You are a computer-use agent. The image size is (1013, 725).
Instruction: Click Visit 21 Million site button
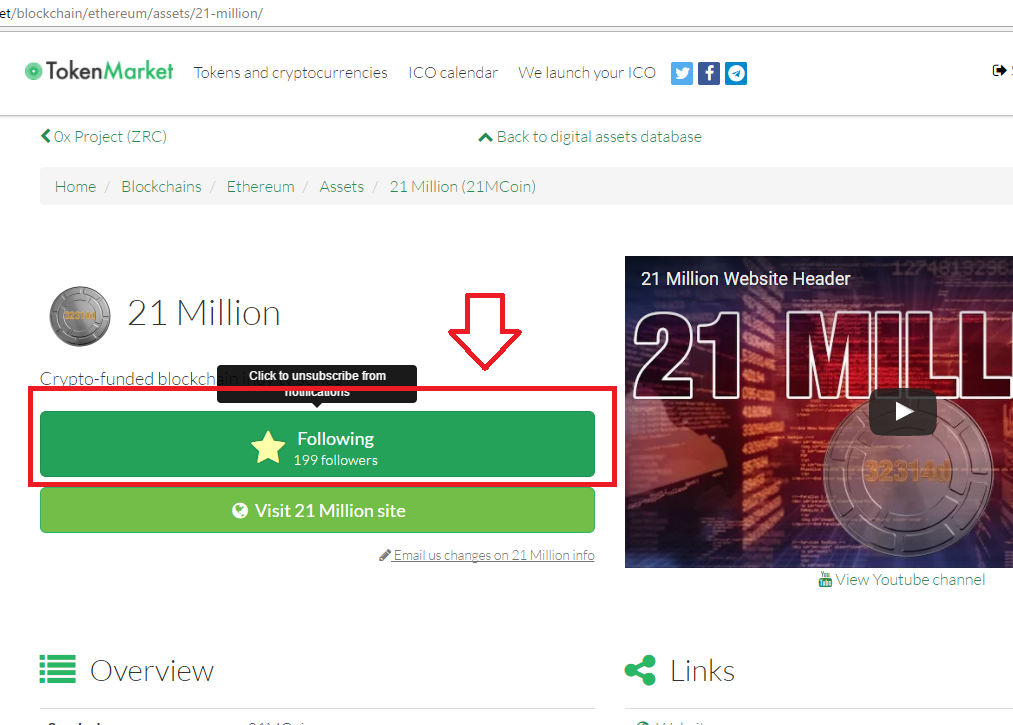(317, 510)
